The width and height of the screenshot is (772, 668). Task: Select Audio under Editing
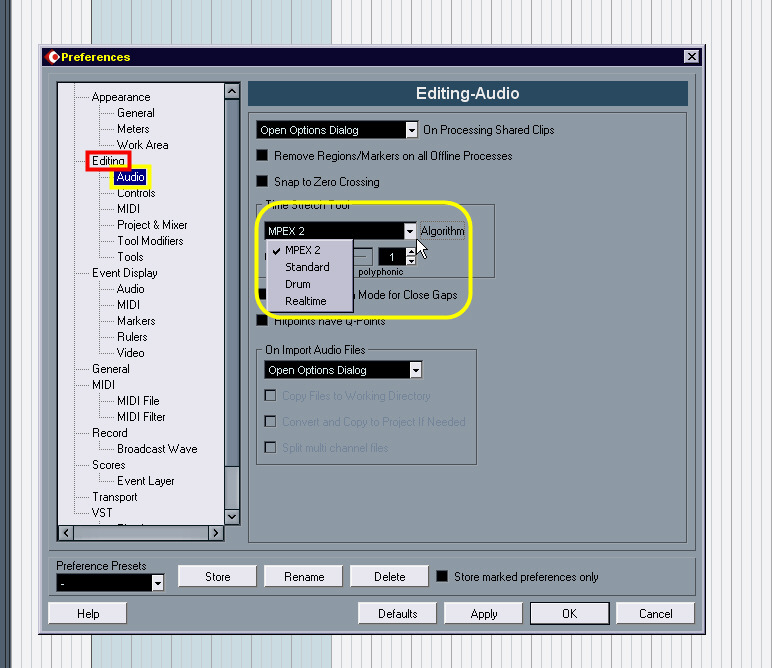130,177
